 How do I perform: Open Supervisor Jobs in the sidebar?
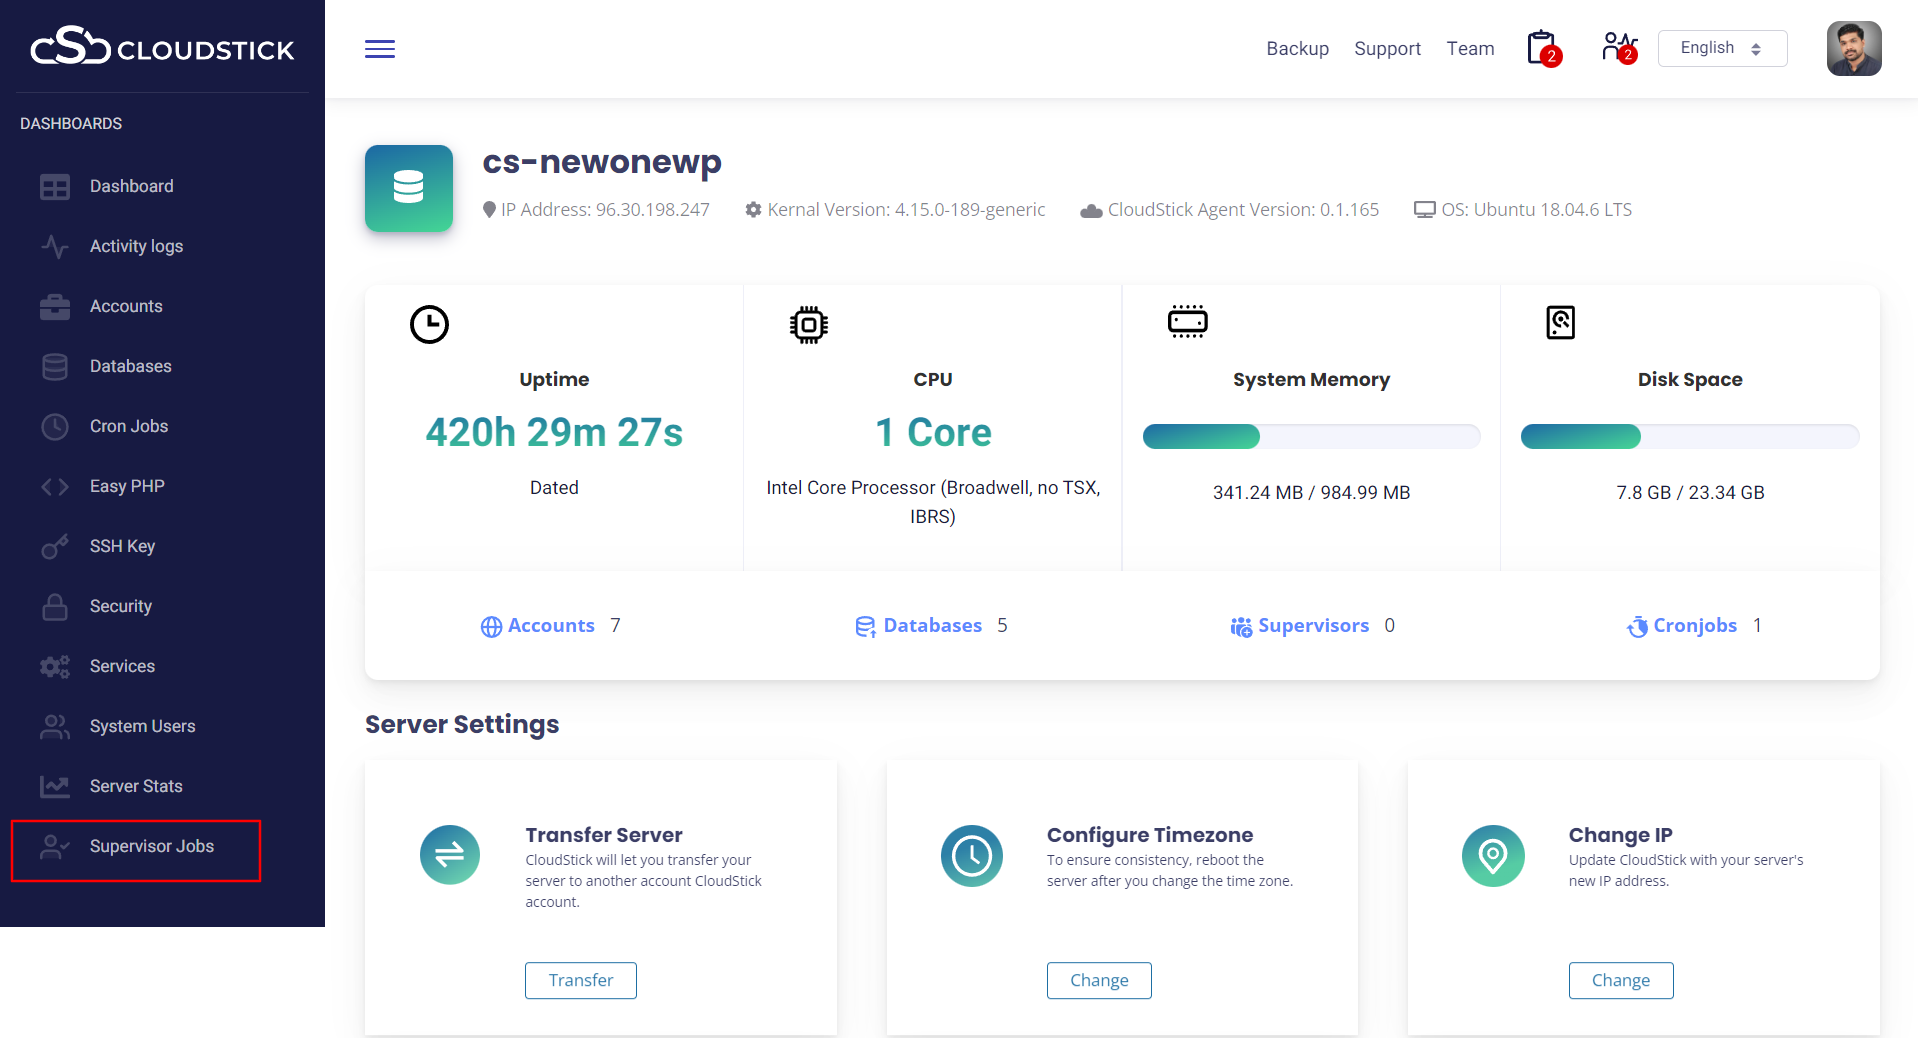point(151,846)
